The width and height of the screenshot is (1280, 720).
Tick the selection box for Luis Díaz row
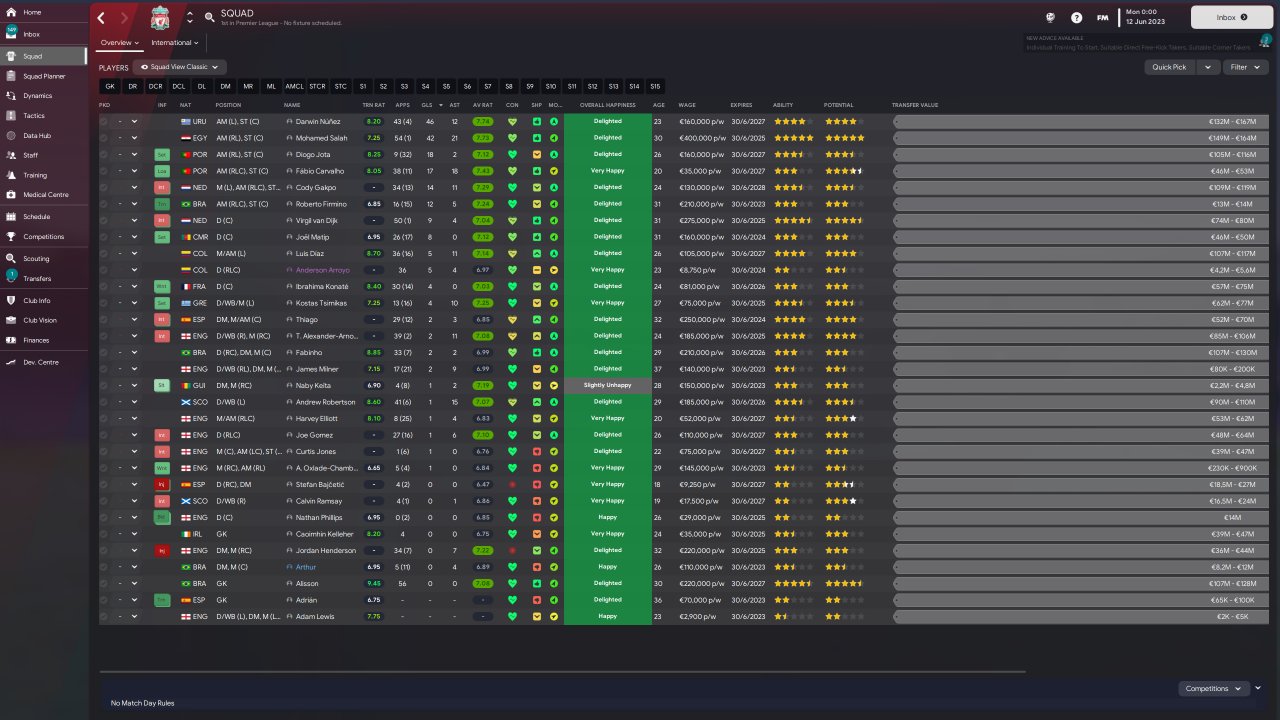click(105, 253)
